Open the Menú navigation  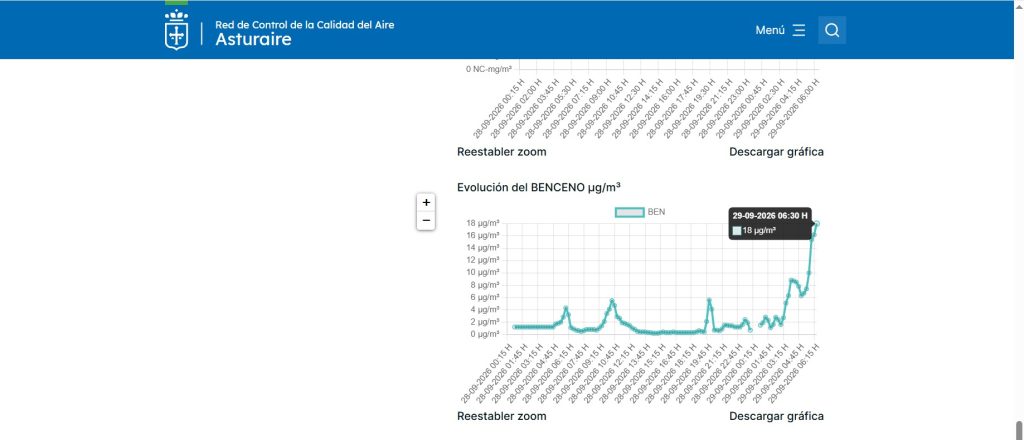pyautogui.click(x=780, y=30)
